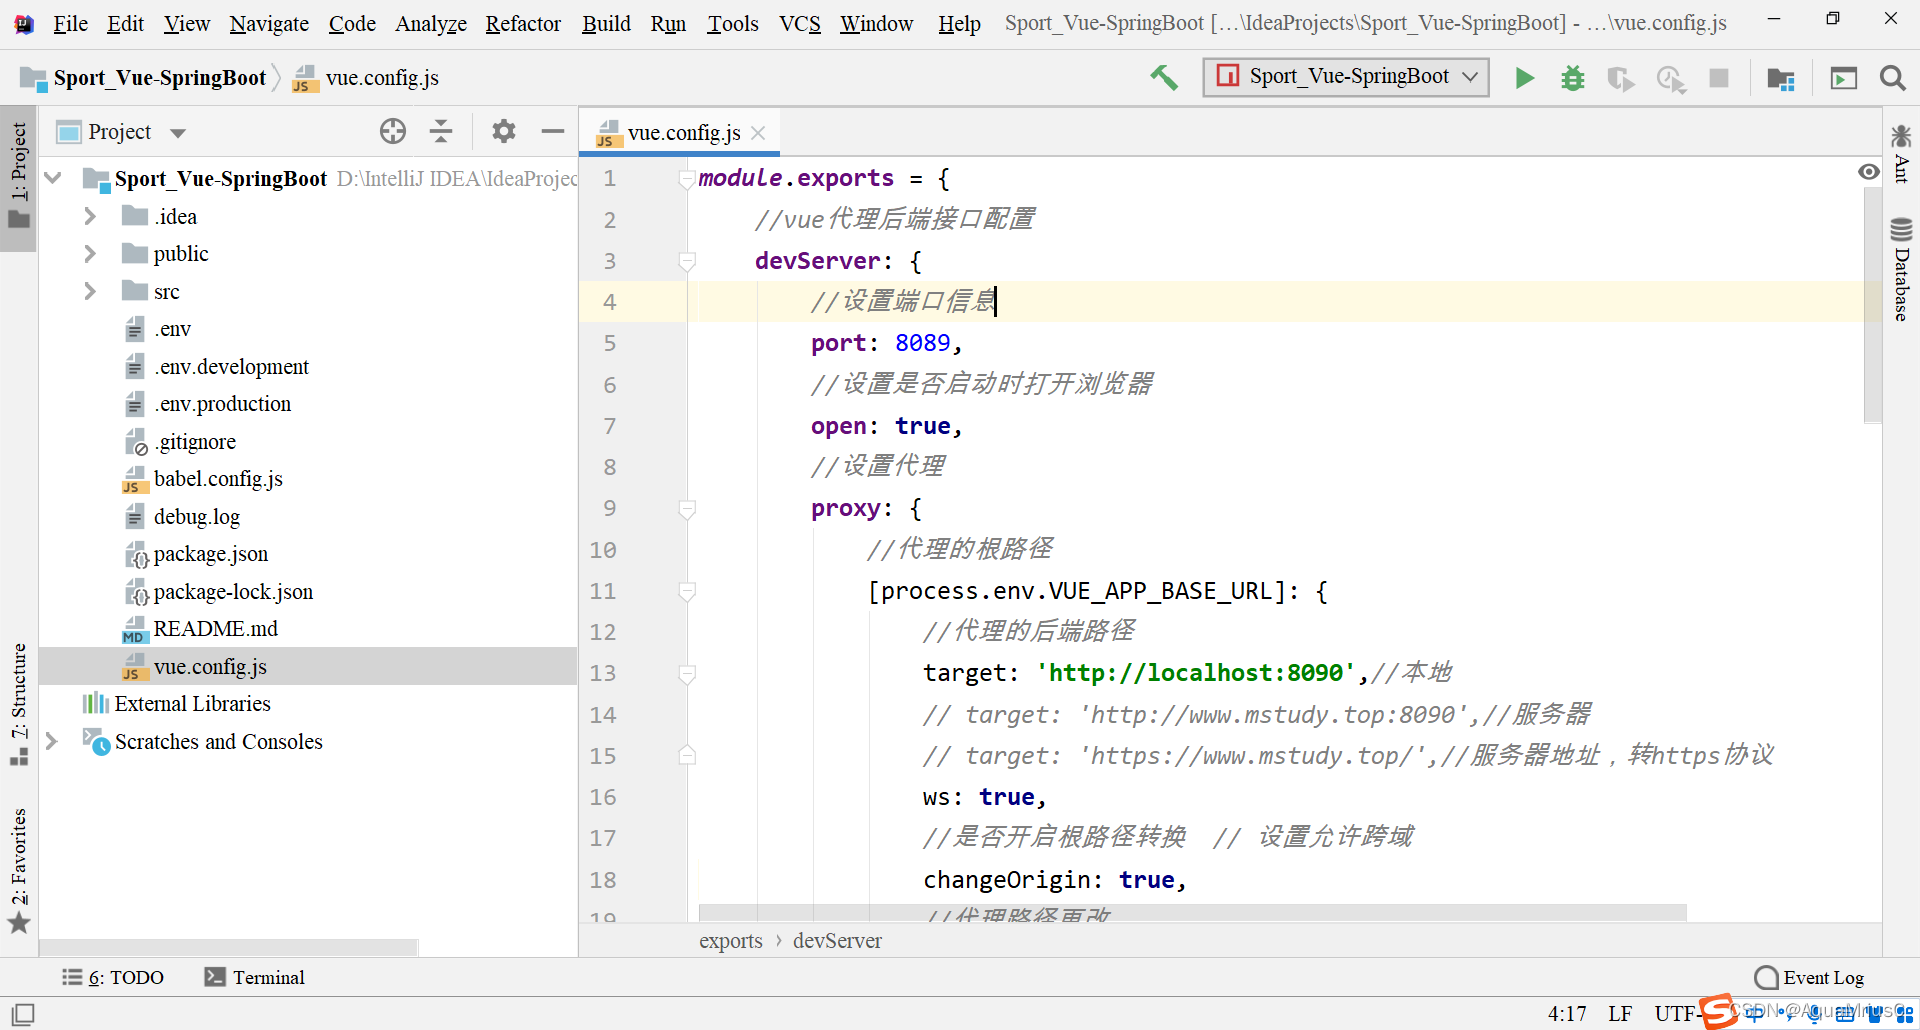
Task: Expand the .idea folder
Action: click(x=90, y=216)
